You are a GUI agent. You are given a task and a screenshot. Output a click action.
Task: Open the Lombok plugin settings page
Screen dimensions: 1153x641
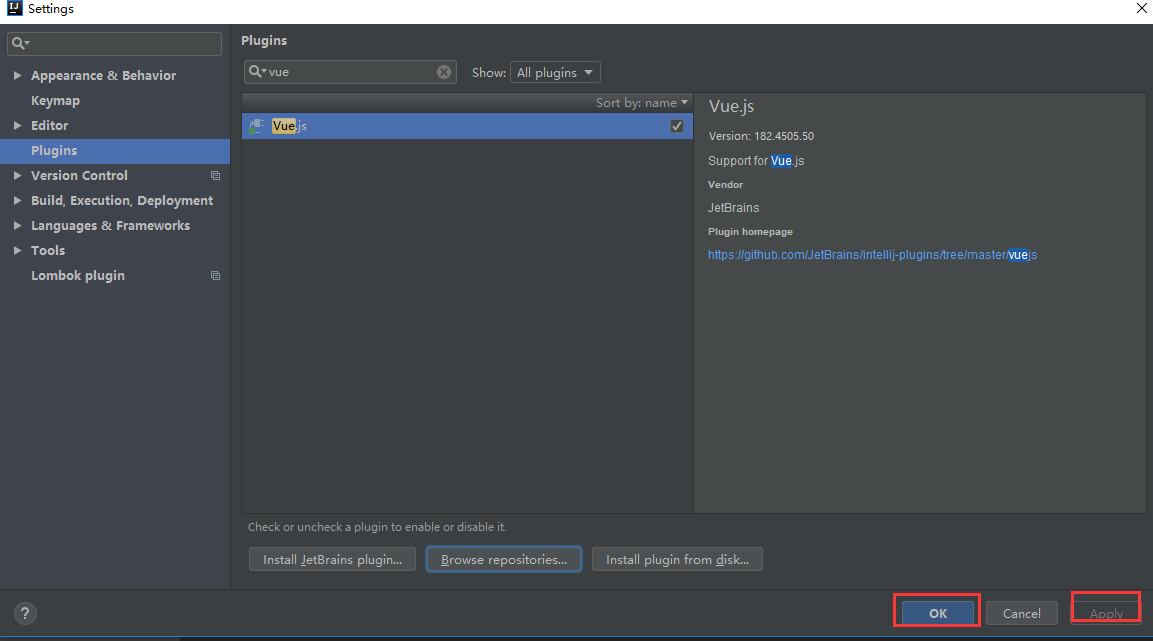click(x=78, y=276)
